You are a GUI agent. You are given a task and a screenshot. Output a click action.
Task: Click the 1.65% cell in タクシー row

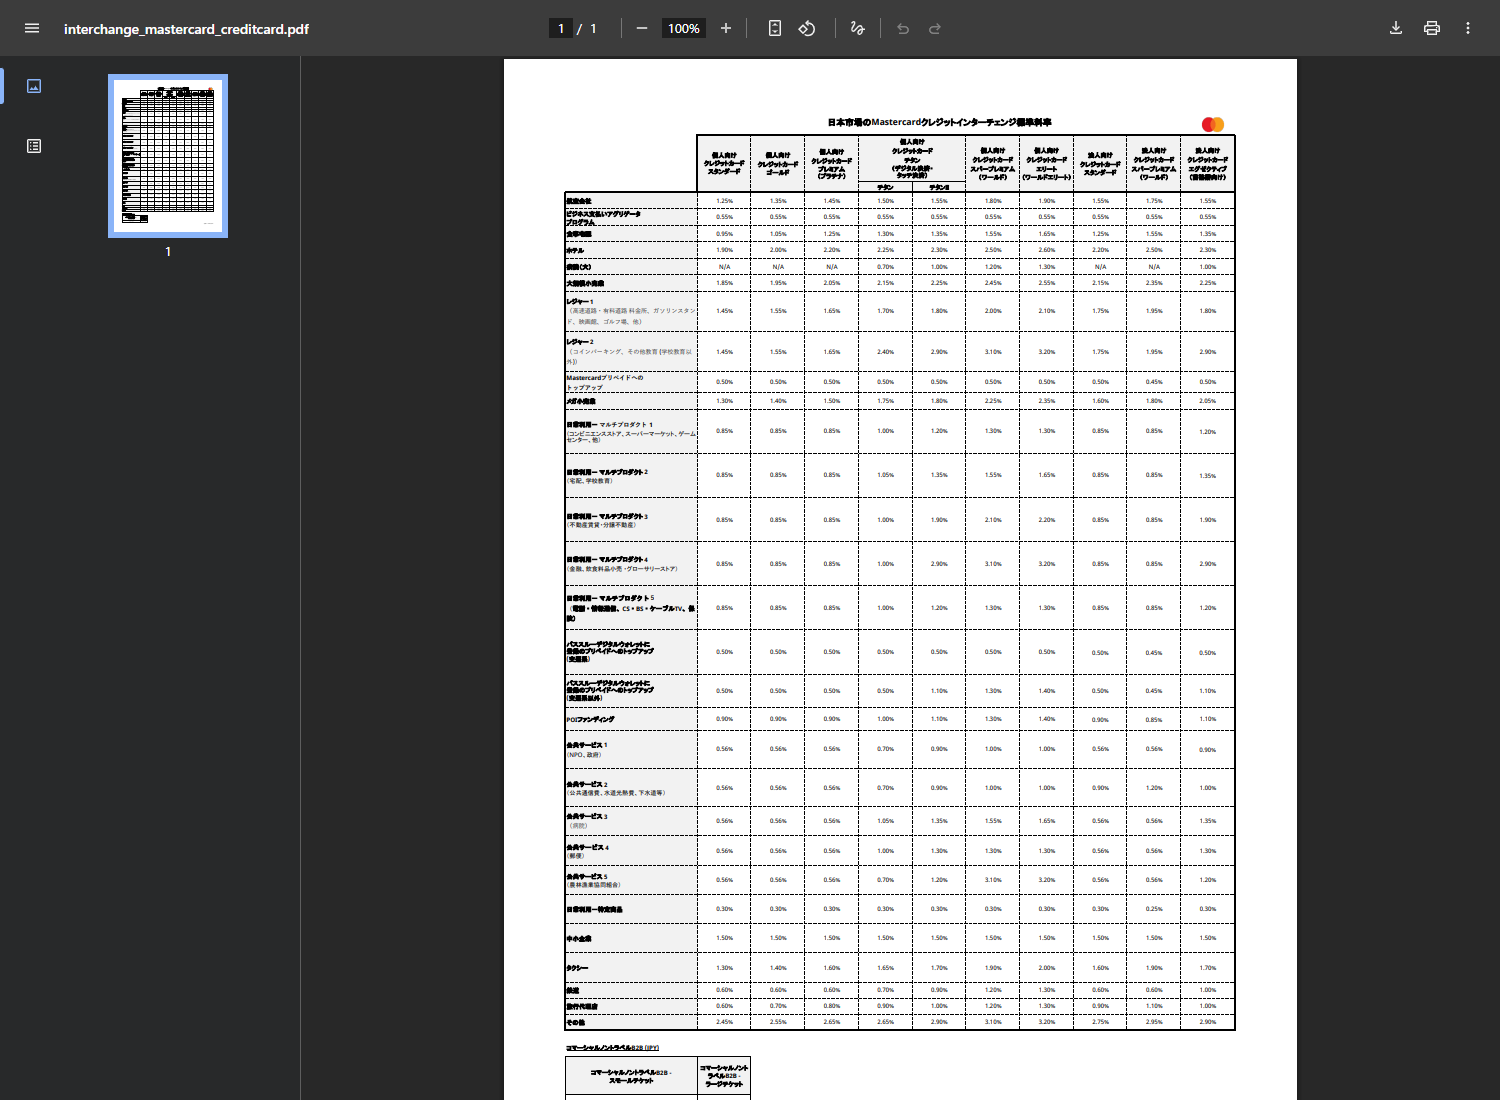[x=885, y=968]
